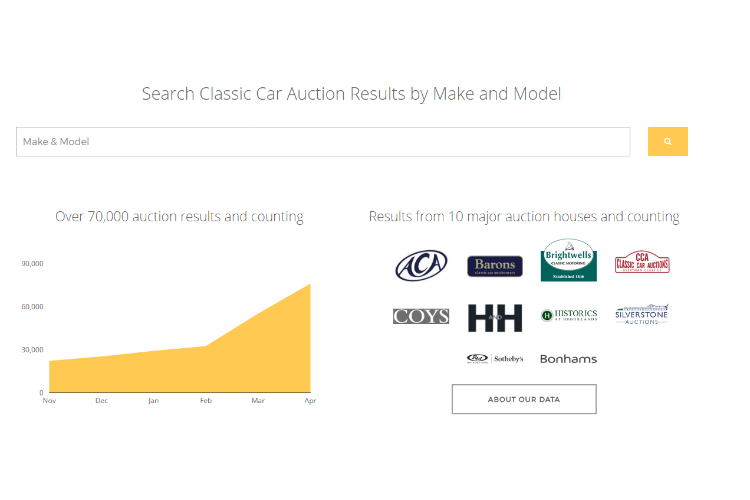Viewport: 750px width, 500px height.
Task: Select the H&H auction logo
Action: [495, 318]
